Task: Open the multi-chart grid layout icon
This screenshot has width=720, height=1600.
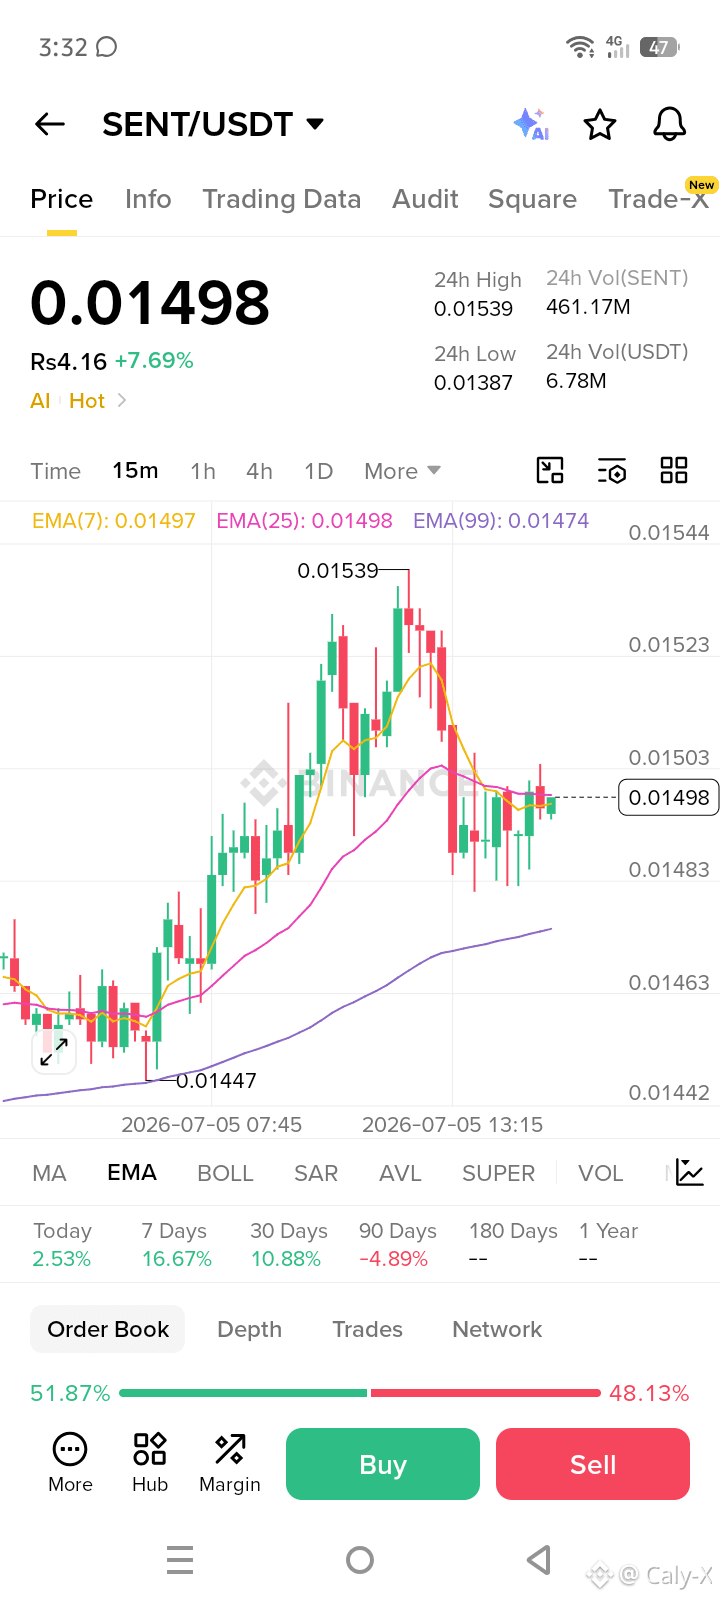Action: 674,470
